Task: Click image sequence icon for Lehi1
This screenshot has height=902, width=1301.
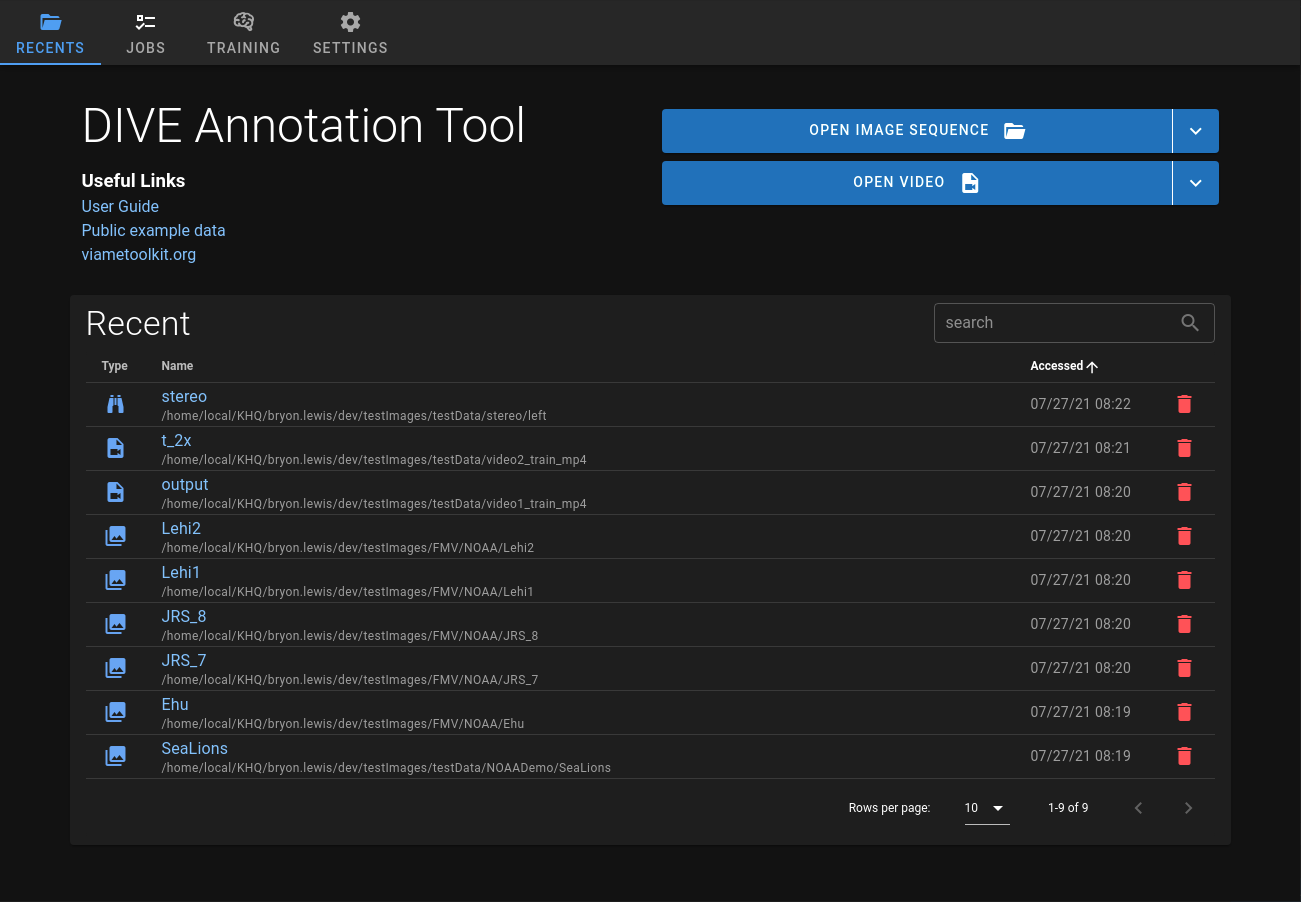Action: [116, 580]
